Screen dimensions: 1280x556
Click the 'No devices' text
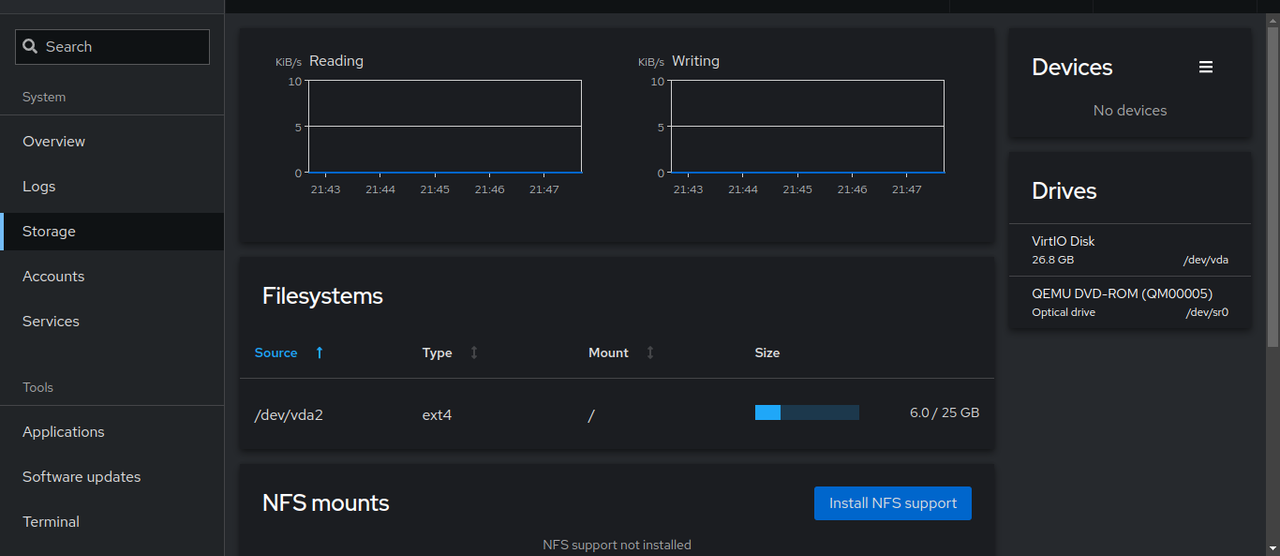1130,110
